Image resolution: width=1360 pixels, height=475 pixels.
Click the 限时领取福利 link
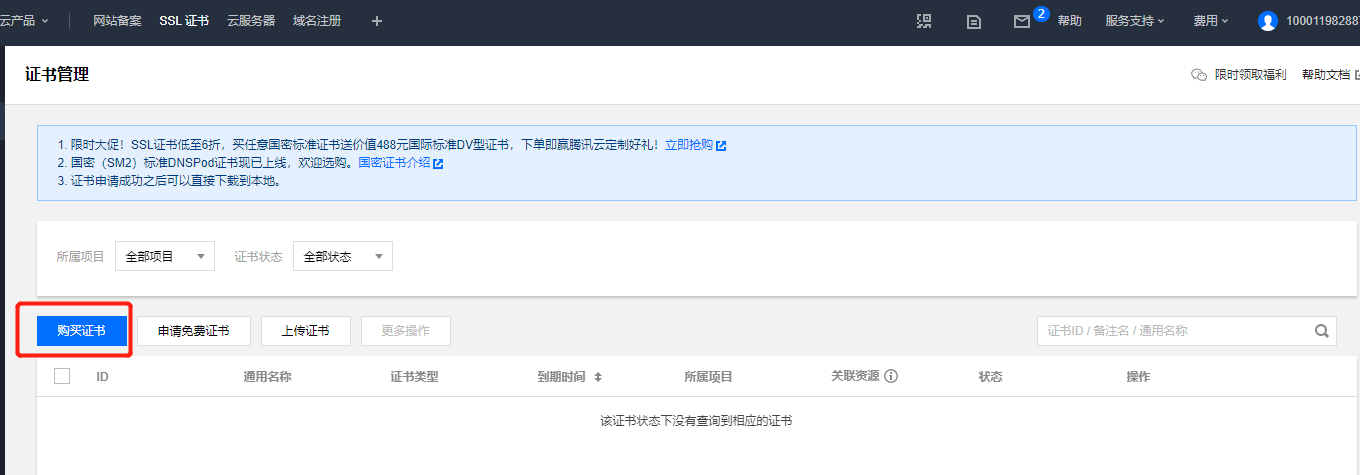tap(1250, 75)
